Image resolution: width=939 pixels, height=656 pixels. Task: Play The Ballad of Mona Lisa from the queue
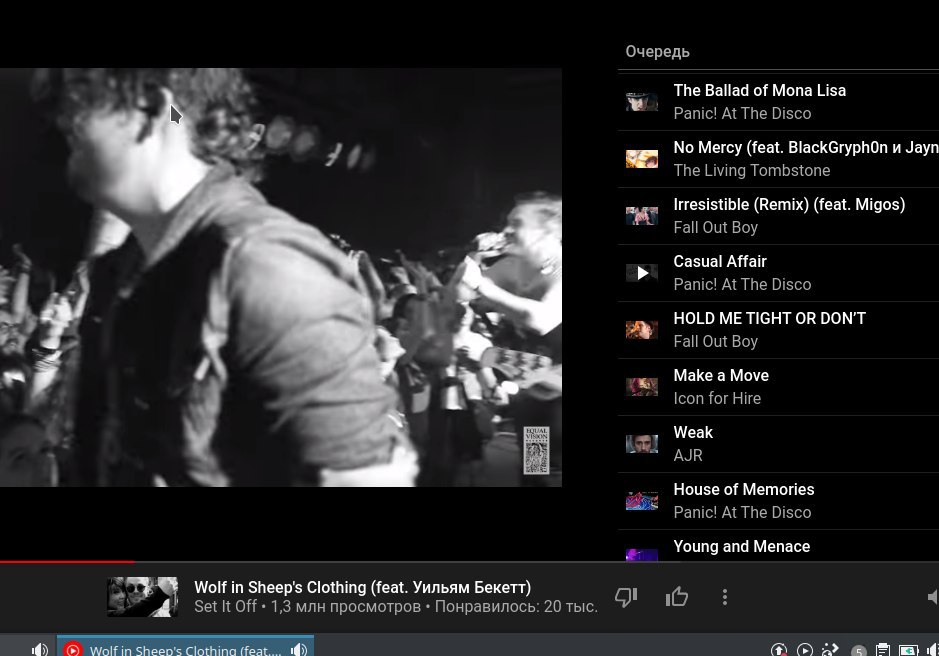click(778, 102)
